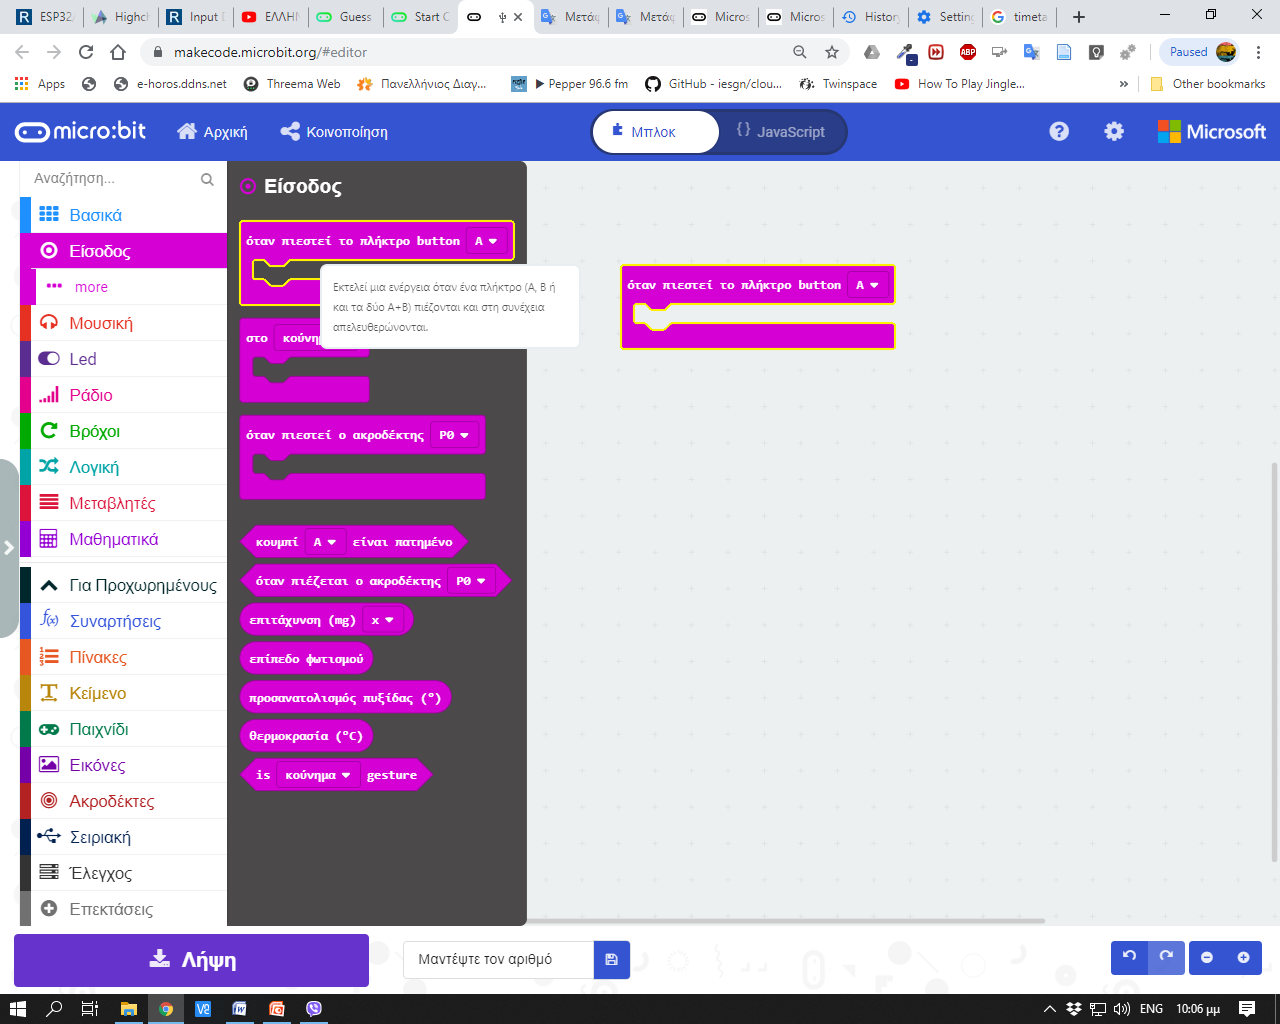Viewport: 1280px width, 1024px height.
Task: Open the Έλεγχος control category
Action: pyautogui.click(x=124, y=873)
